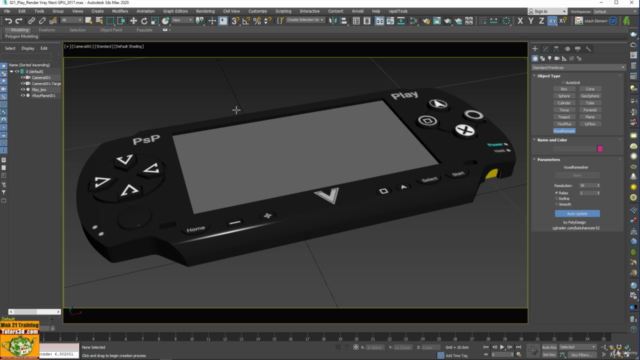Open the Utilities wrench panel tab
Image resolution: width=640 pixels, height=360 pixels.
tap(588, 49)
